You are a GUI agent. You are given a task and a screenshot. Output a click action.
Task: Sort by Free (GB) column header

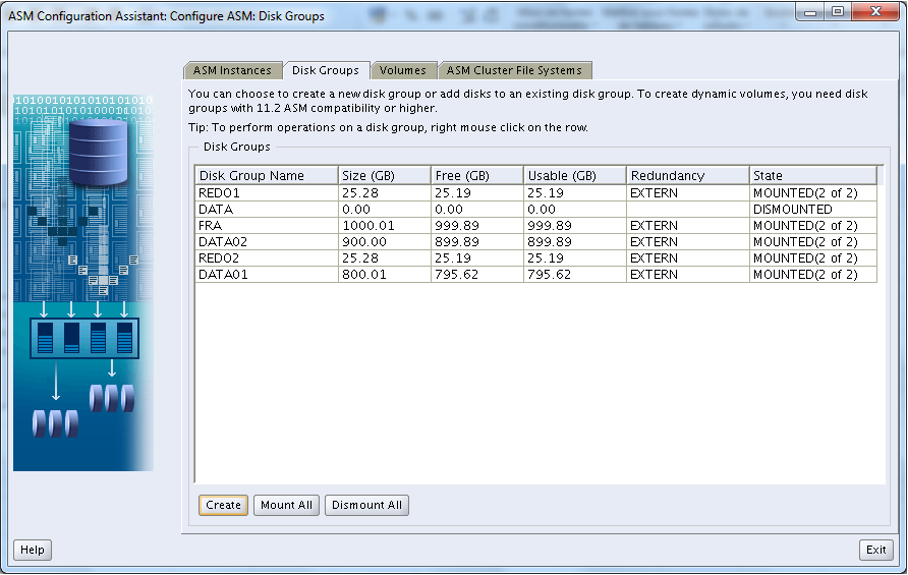[x=477, y=175]
